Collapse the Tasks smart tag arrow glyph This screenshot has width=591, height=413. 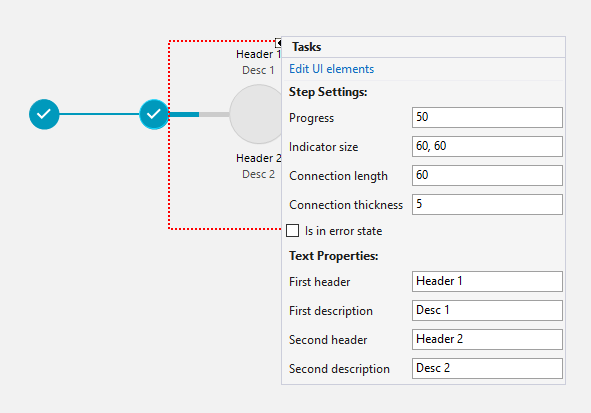(278, 43)
